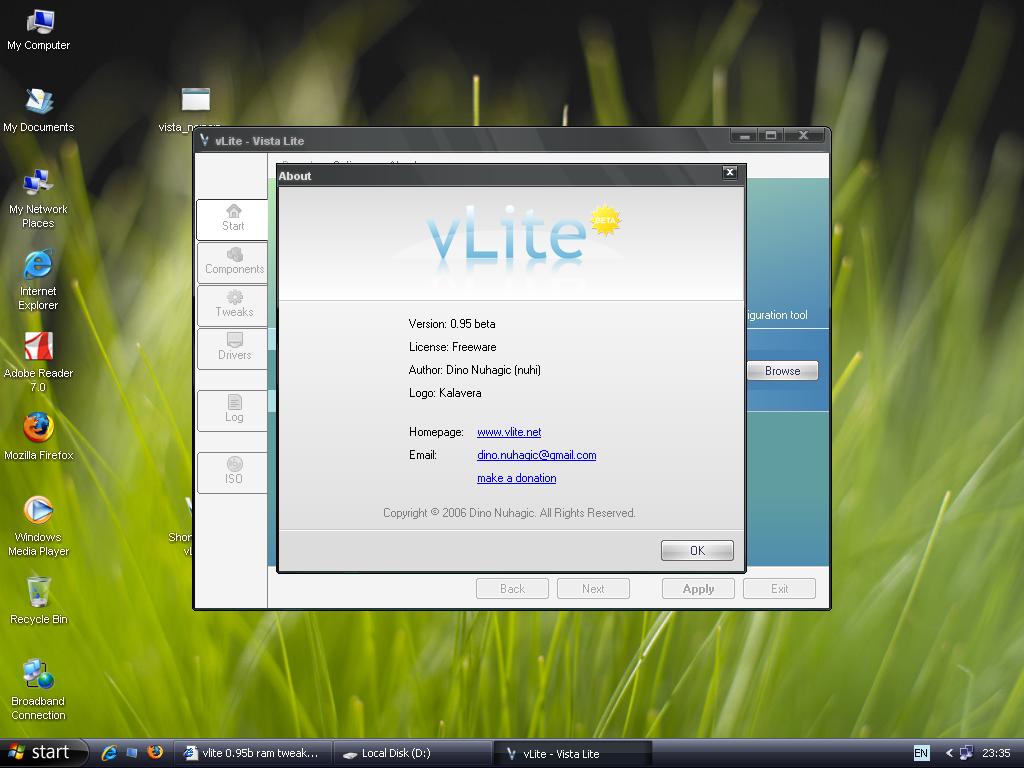Select the Drivers tab in vLite
Viewport: 1024px width, 768px height.
[x=232, y=349]
